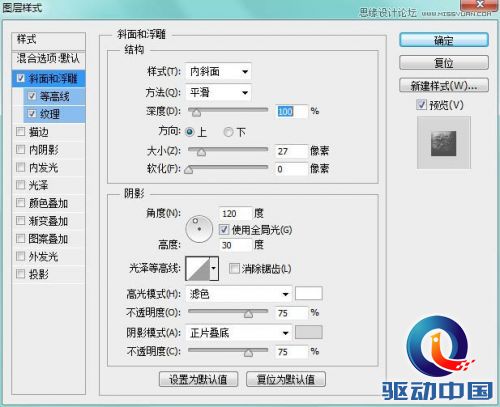This screenshot has height=407, width=500.
Task: Click the 复位 button
Action: [x=444, y=63]
